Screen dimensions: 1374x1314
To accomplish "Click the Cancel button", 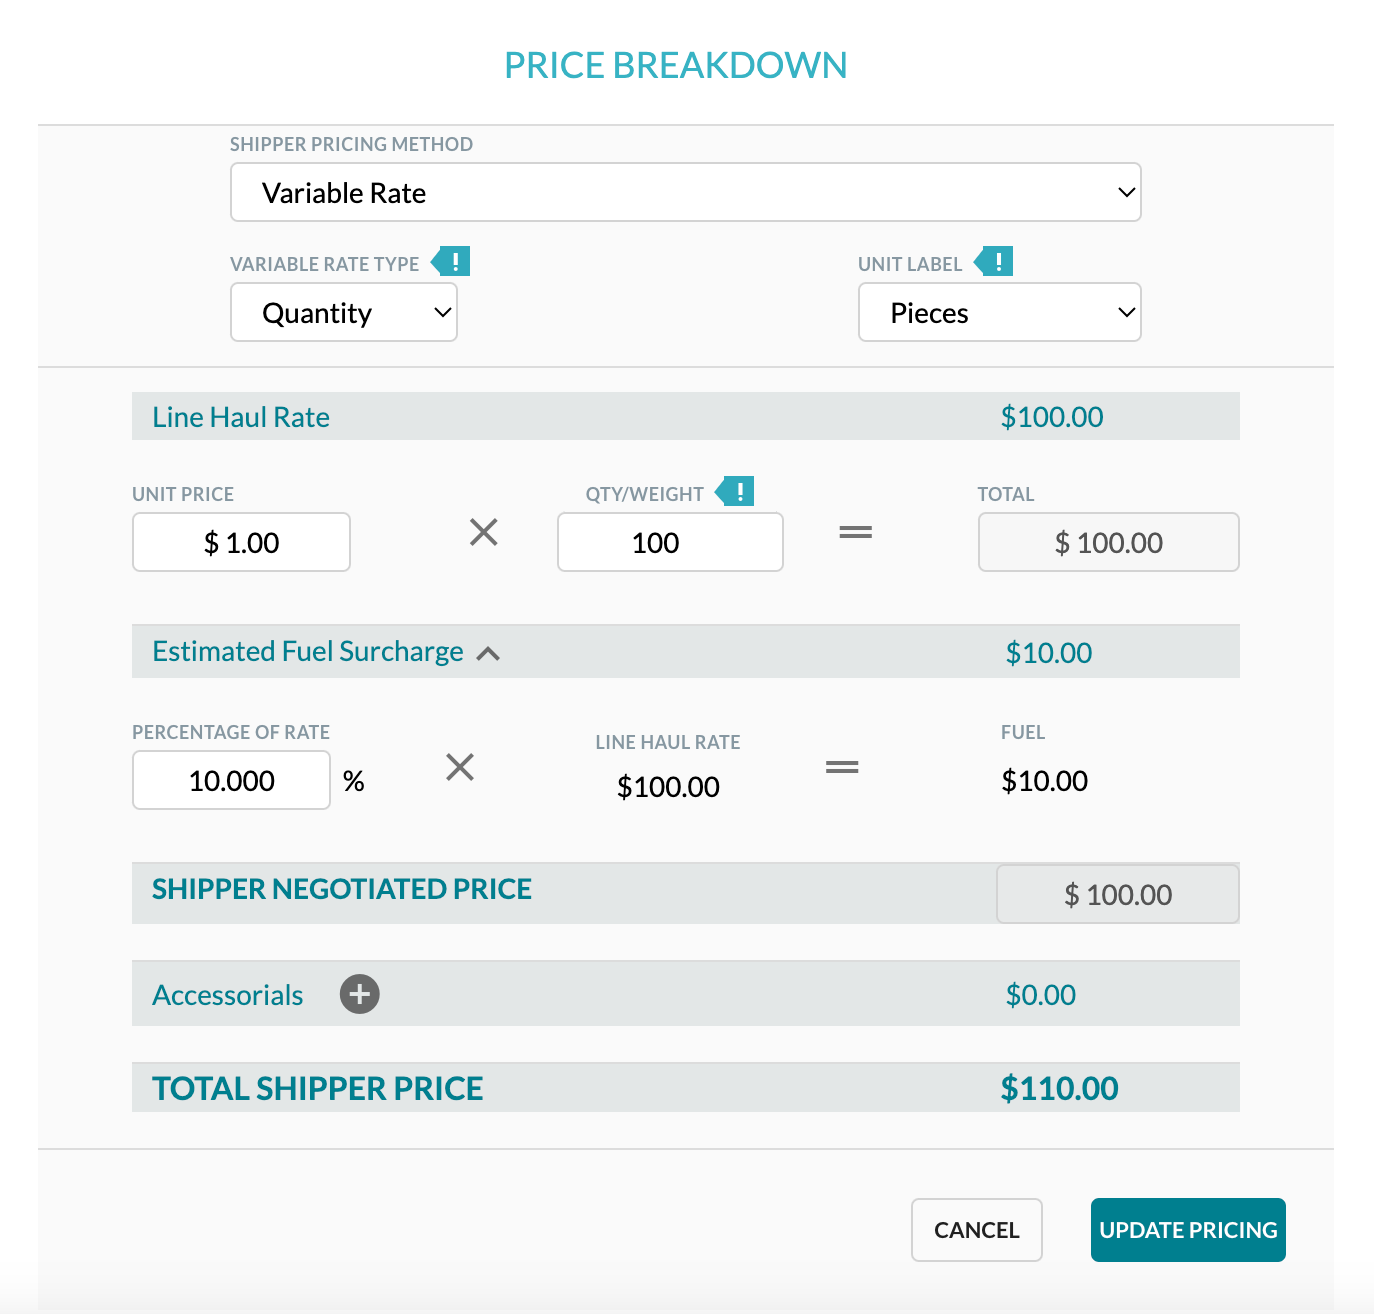I will (976, 1229).
